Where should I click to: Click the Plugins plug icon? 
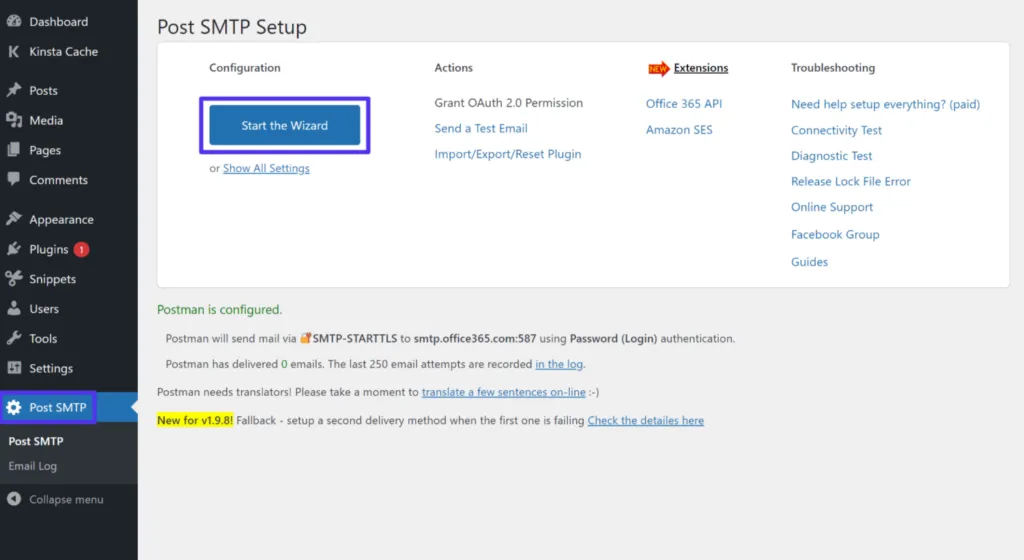(14, 249)
